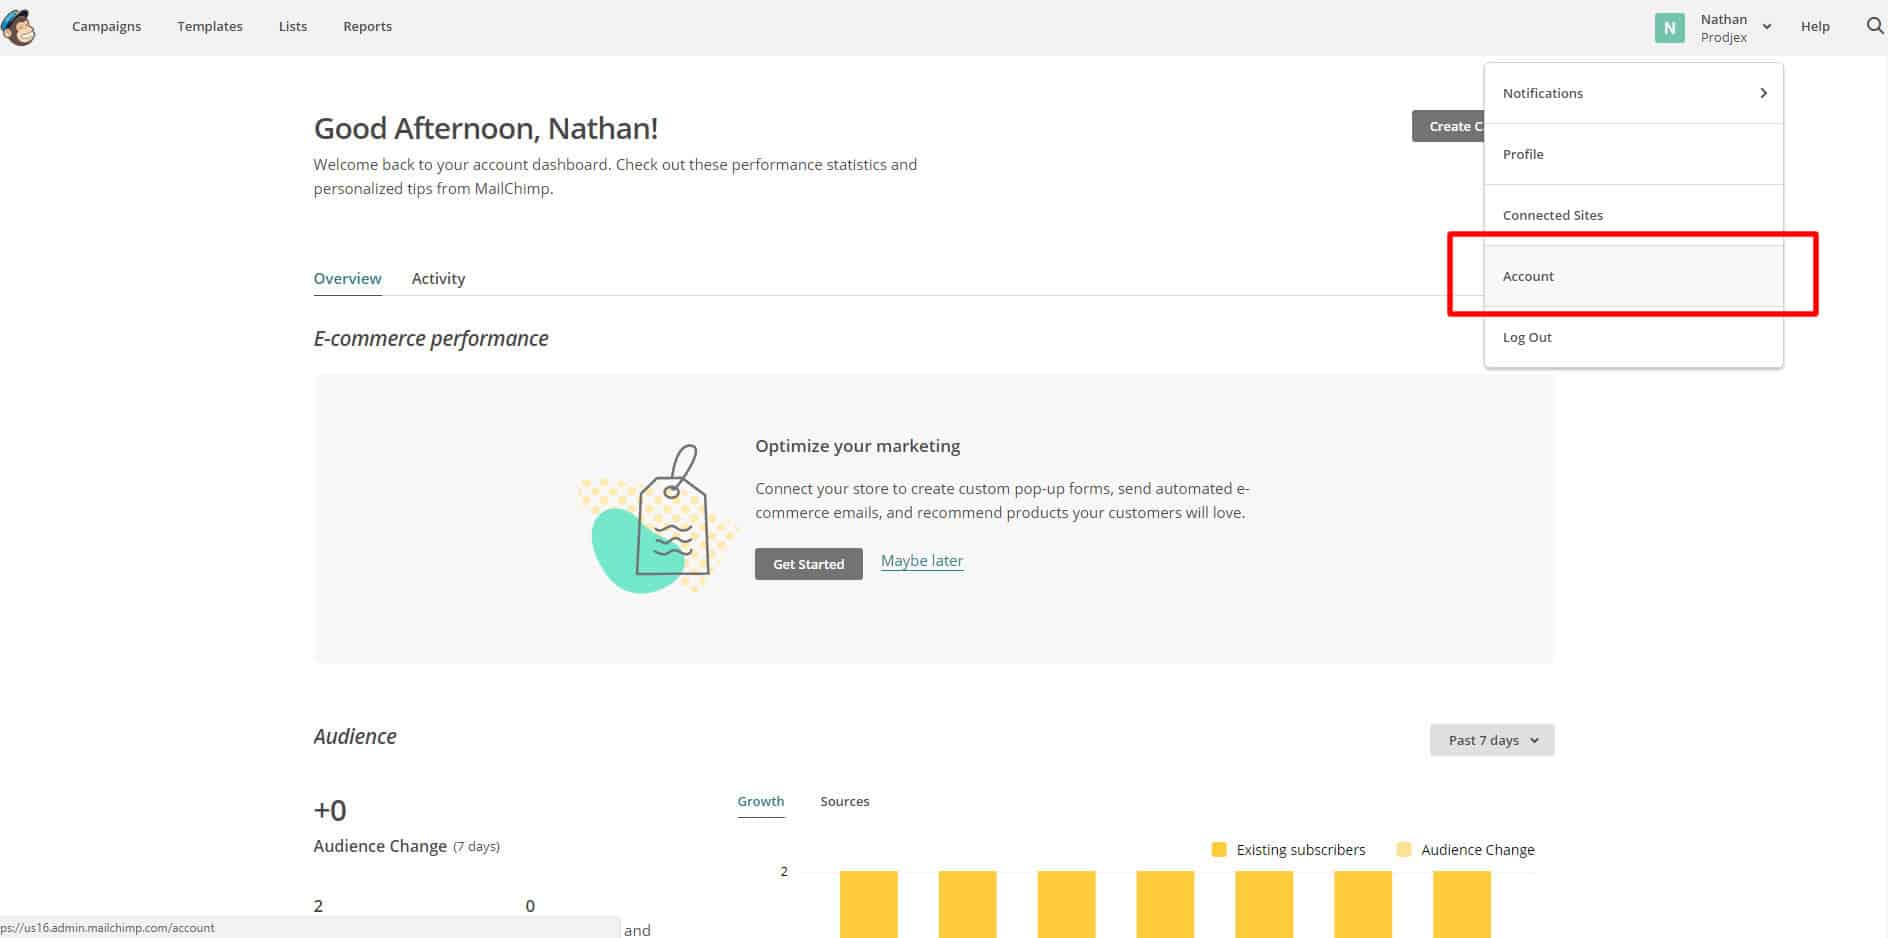
Task: Go to Campaigns in top navigation
Action: 106,27
